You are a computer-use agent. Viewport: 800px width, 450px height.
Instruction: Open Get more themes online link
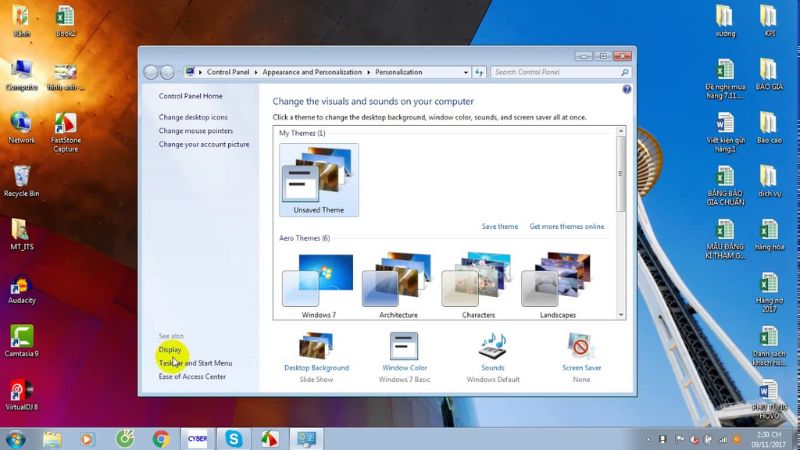click(x=567, y=227)
